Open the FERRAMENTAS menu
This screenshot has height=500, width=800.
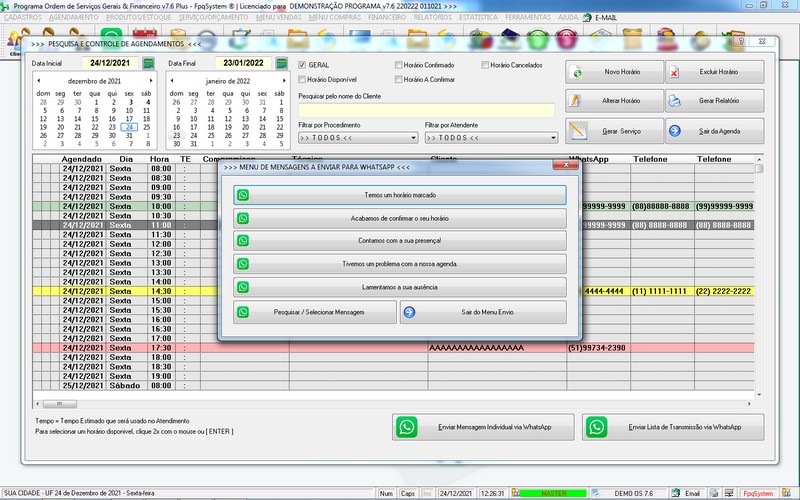point(528,17)
